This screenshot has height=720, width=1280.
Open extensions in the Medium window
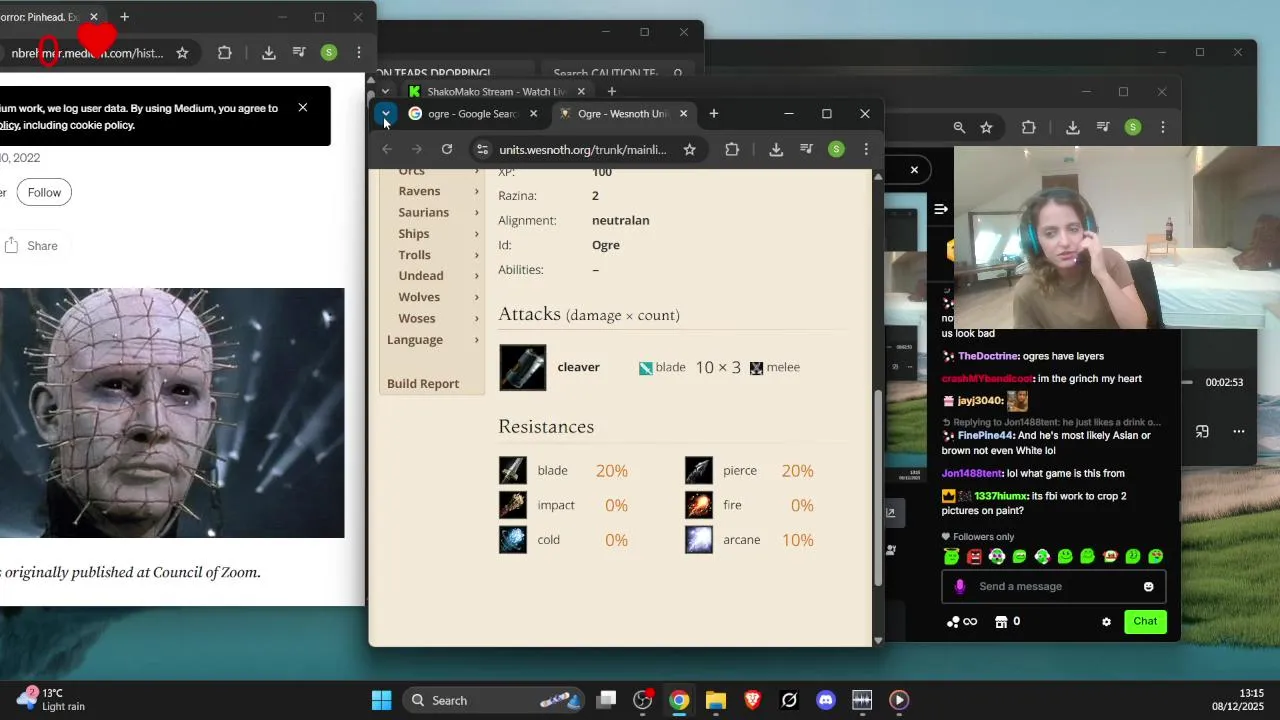click(x=225, y=53)
